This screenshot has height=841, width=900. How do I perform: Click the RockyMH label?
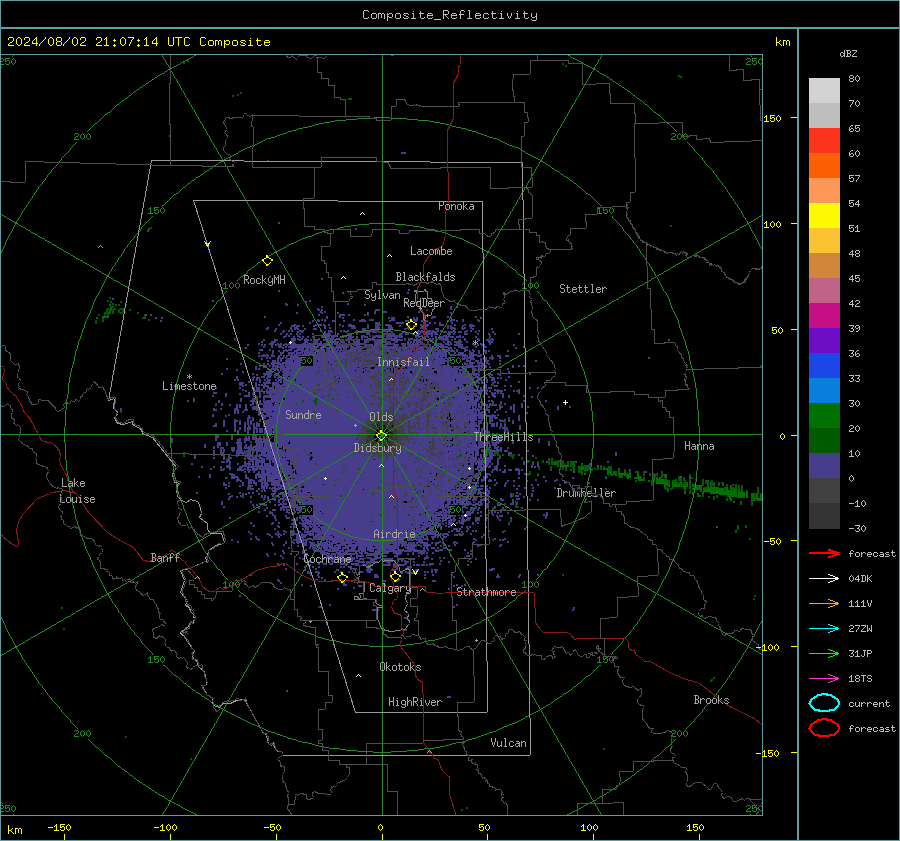[x=264, y=280]
